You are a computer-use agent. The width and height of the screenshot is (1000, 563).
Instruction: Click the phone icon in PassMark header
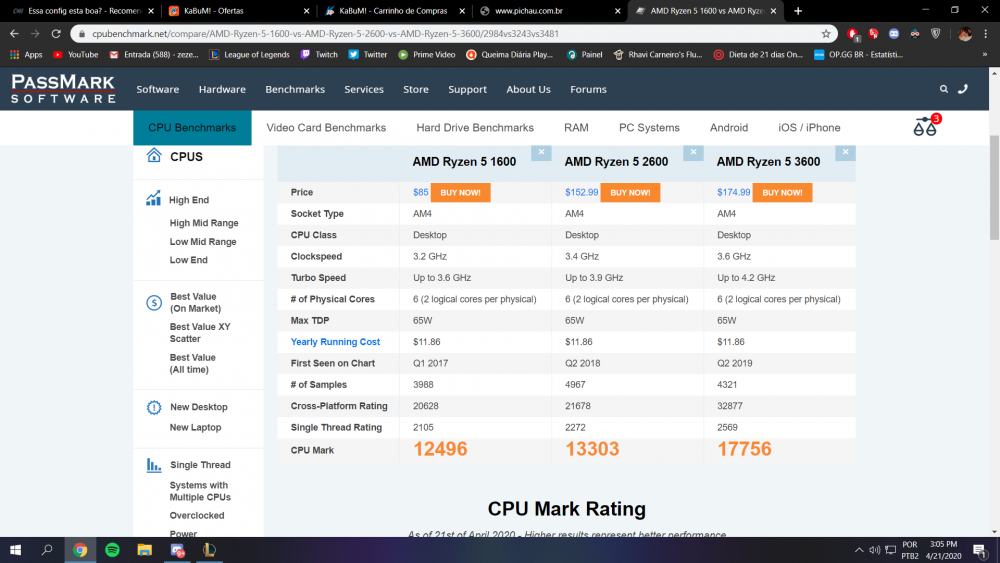pyautogui.click(x=963, y=89)
